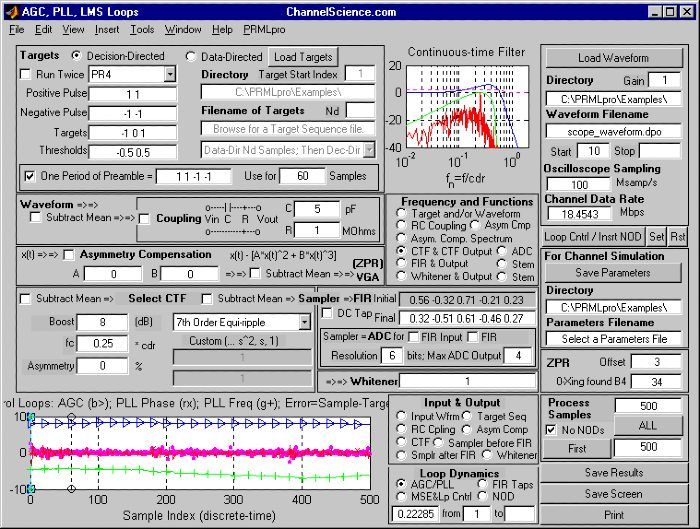700x529 pixels.
Task: Open the Insert menu
Action: click(x=107, y=29)
